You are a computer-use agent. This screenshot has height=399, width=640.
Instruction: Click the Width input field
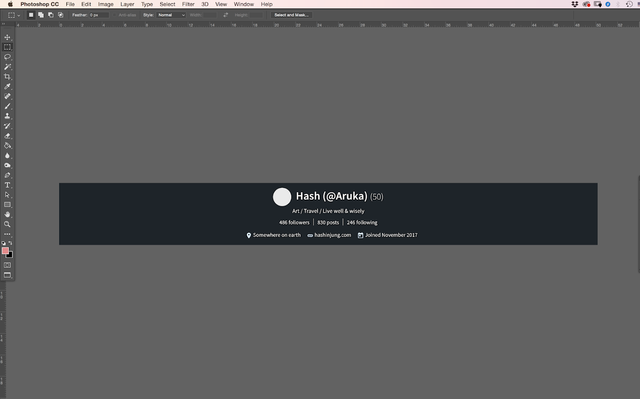pos(210,15)
